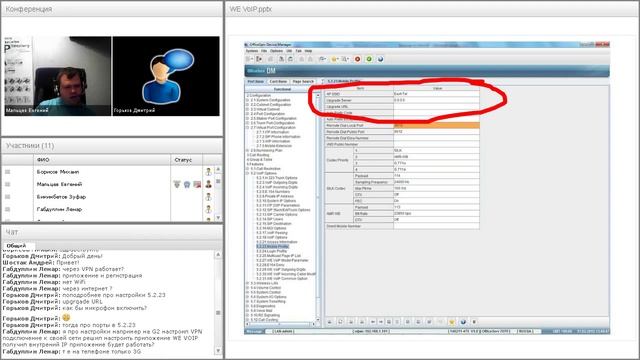This screenshot has width=640, height=360.
Task: Select 2.7.5 Mobile Extension tree item
Action: (274, 146)
